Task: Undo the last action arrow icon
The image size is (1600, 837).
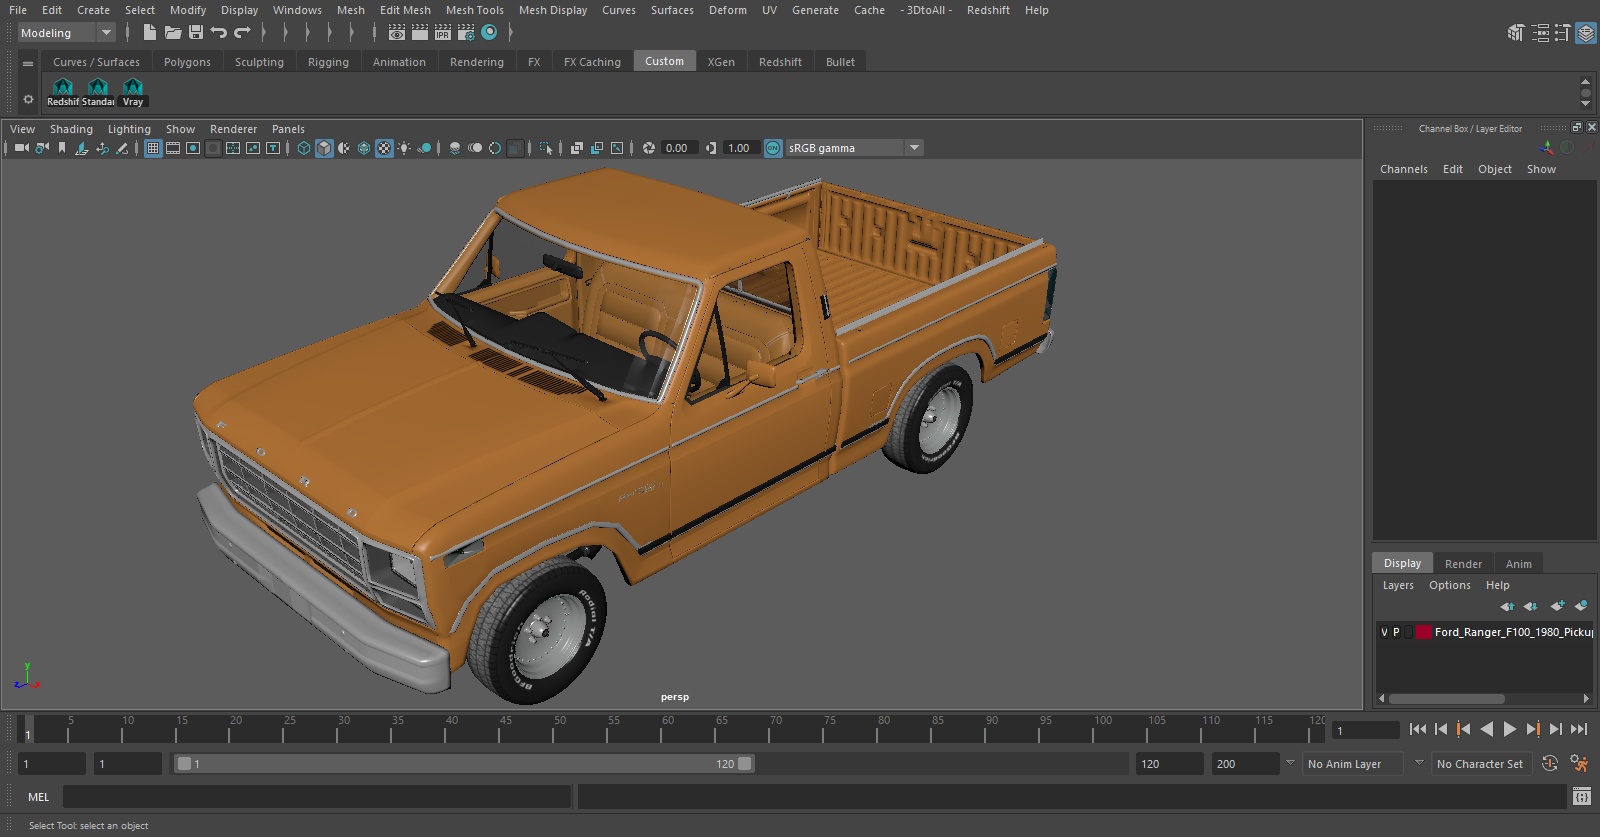Action: [x=219, y=33]
